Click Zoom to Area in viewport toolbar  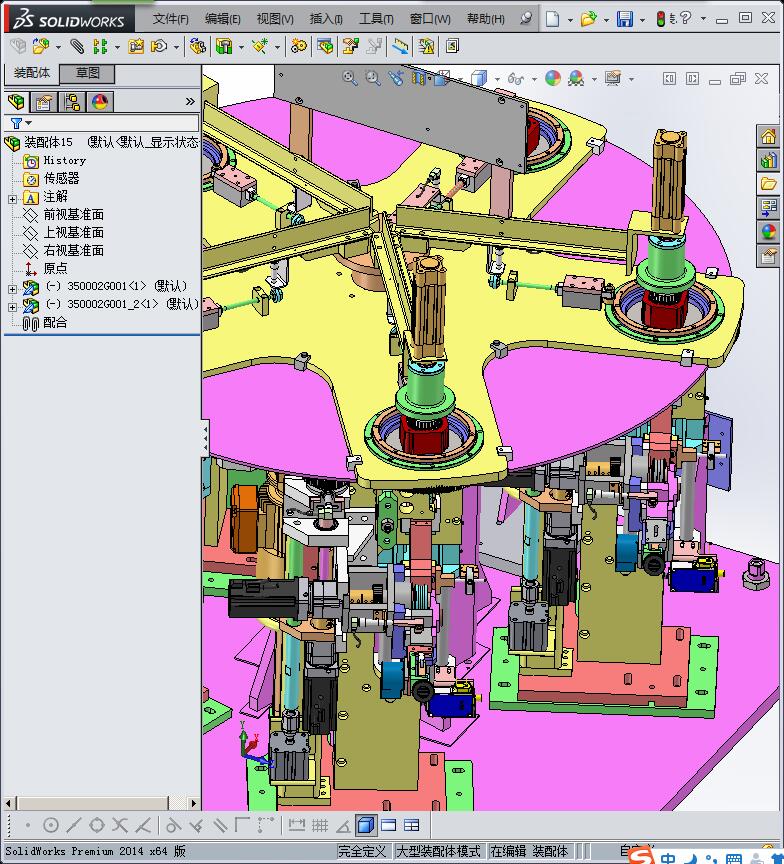point(373,78)
